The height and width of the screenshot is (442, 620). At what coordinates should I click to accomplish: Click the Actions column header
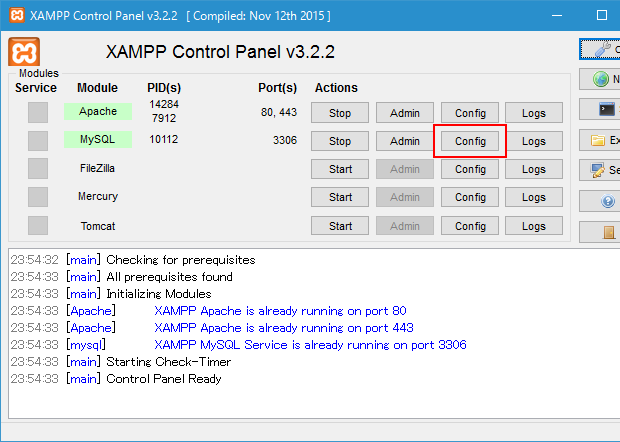click(336, 88)
